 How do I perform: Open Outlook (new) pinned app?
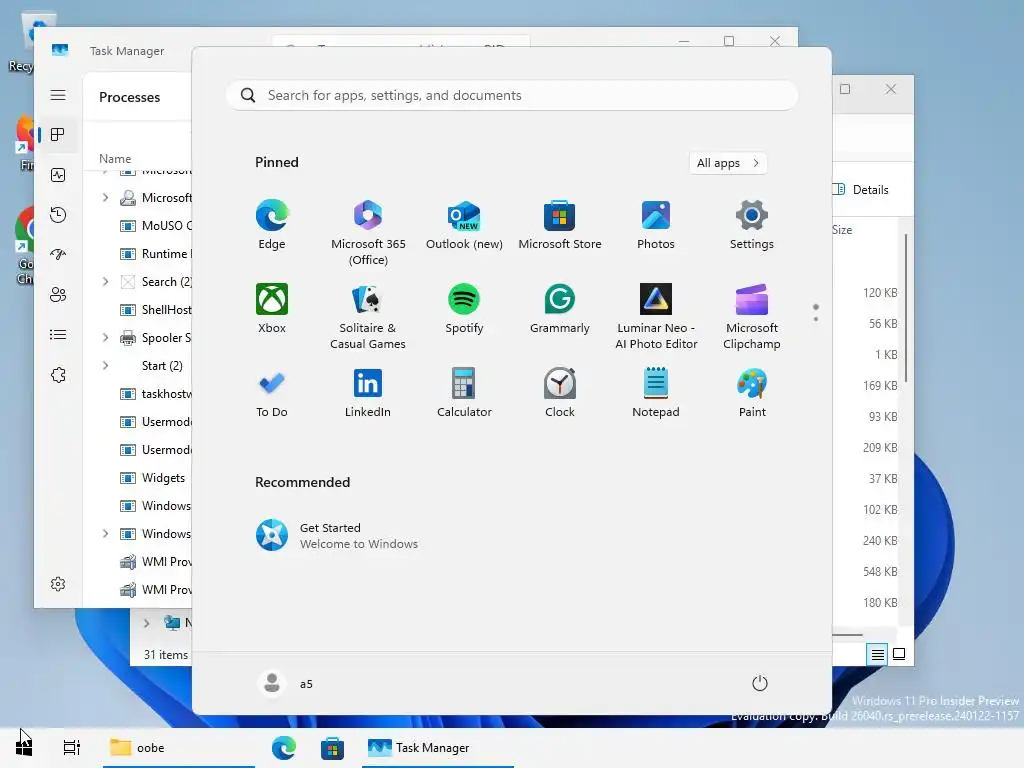click(464, 225)
